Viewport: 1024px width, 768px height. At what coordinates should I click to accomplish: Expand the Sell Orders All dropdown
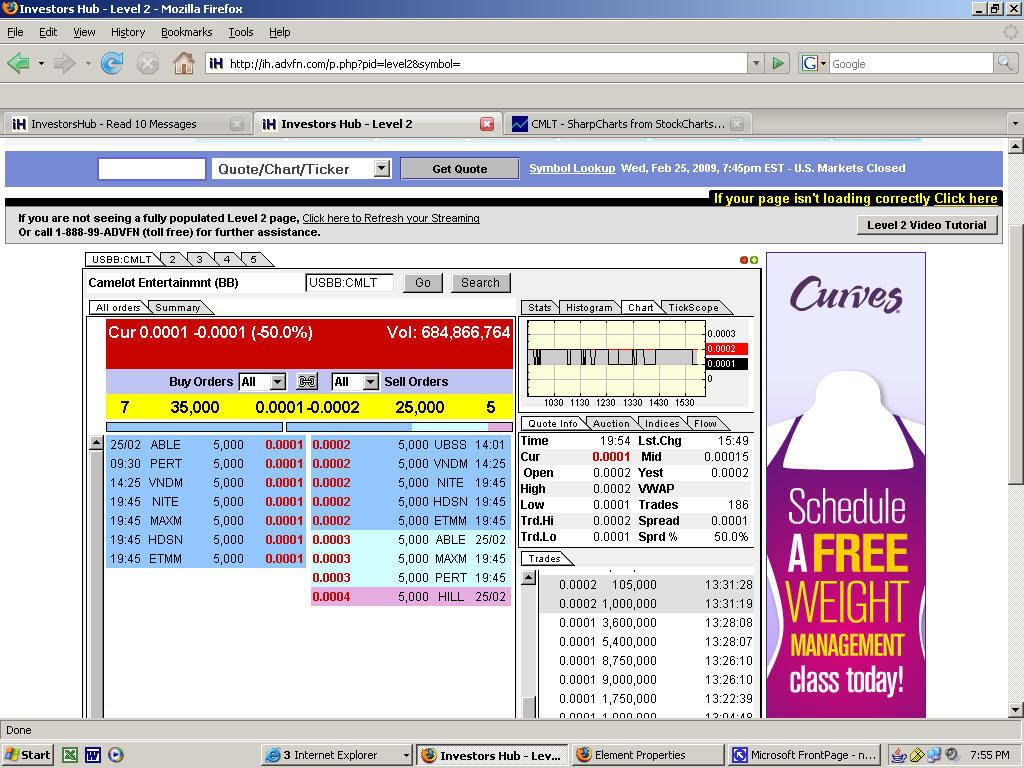click(x=370, y=382)
